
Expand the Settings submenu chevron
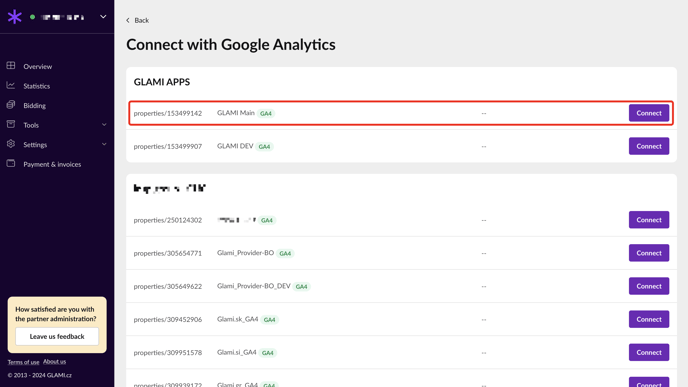pyautogui.click(x=104, y=144)
